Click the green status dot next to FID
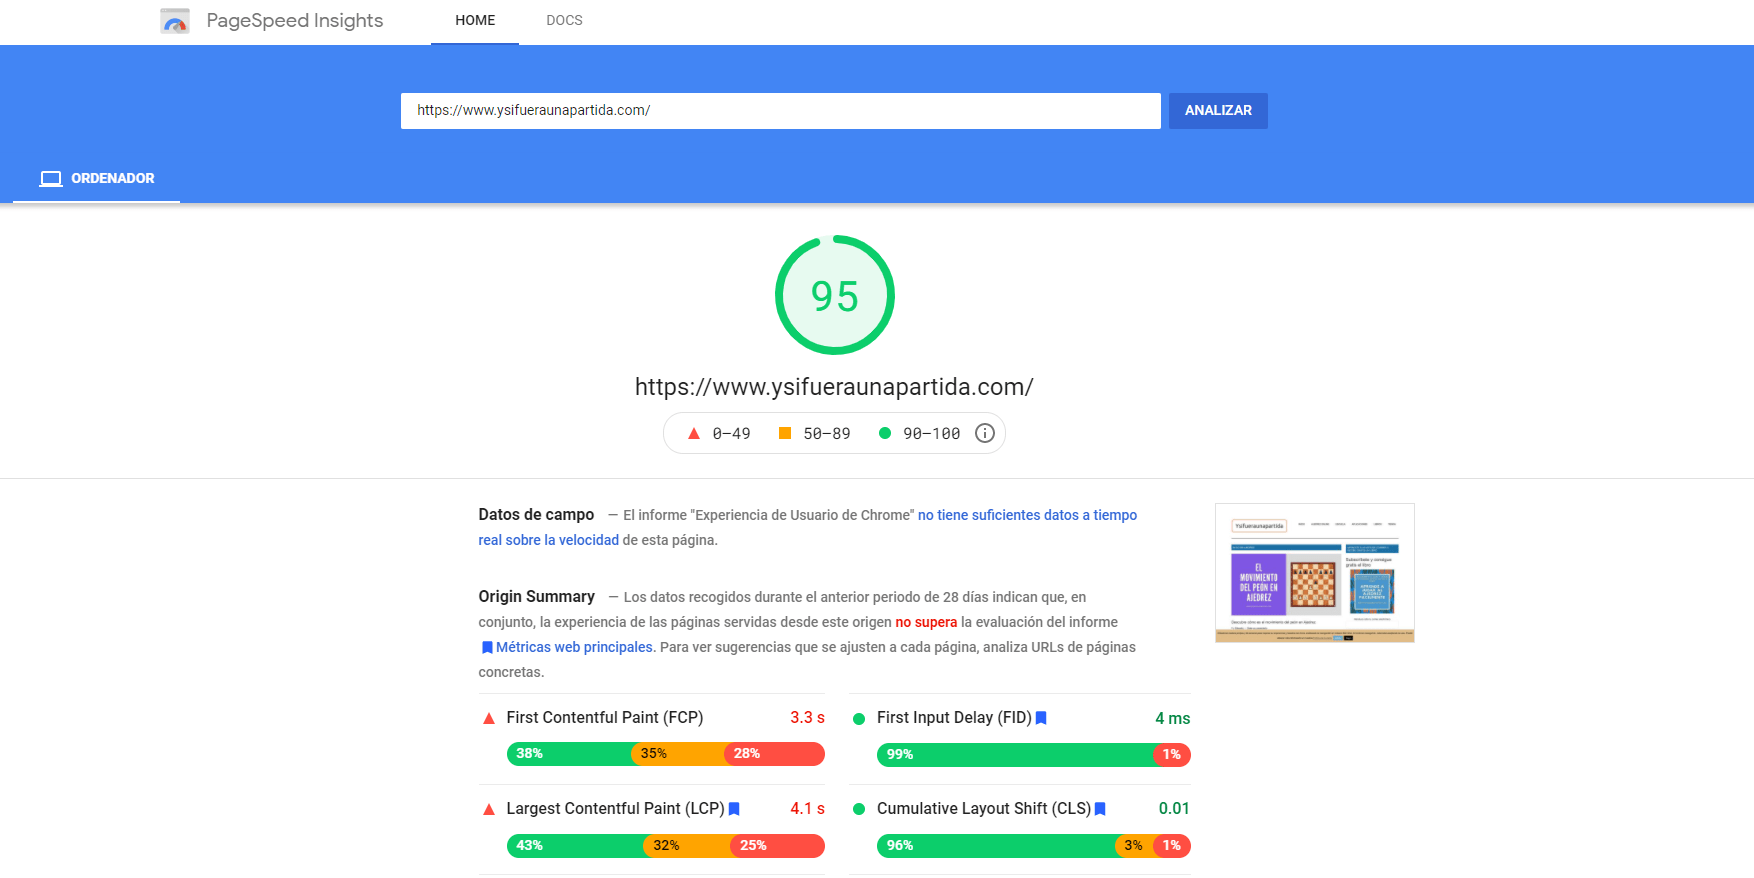 tap(859, 719)
